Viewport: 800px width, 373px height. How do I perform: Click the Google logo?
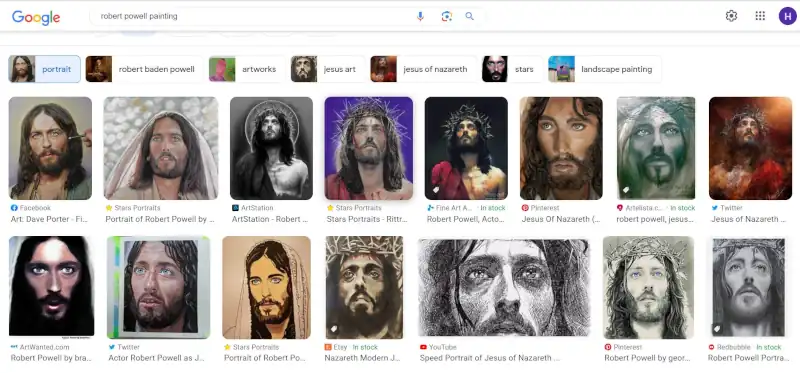click(36, 17)
